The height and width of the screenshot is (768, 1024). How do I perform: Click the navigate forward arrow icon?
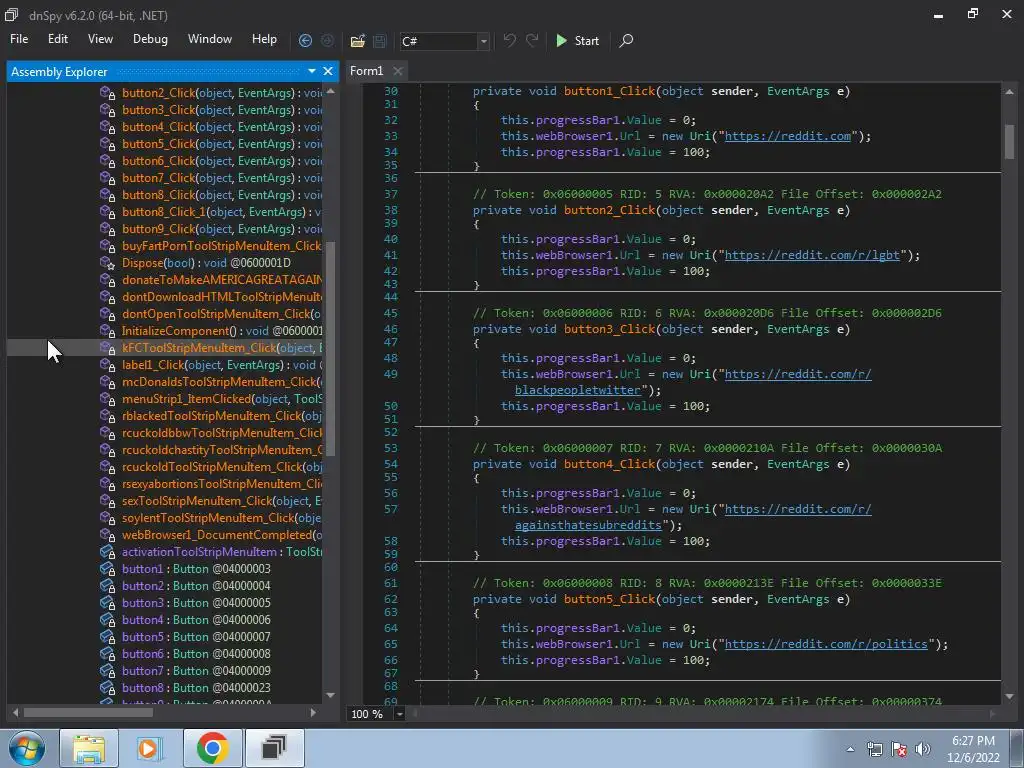tap(327, 40)
